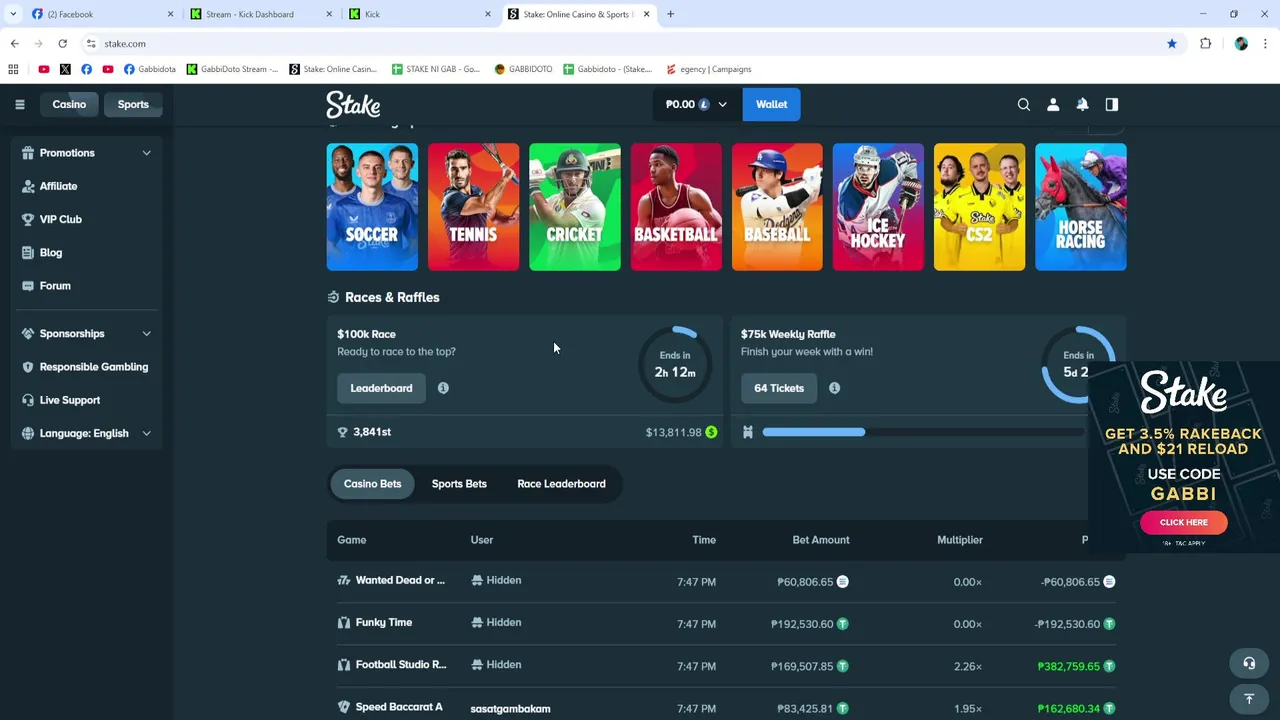Image resolution: width=1280 pixels, height=720 pixels.
Task: Click the Litecoin currency icon in balance
Action: pyautogui.click(x=704, y=104)
